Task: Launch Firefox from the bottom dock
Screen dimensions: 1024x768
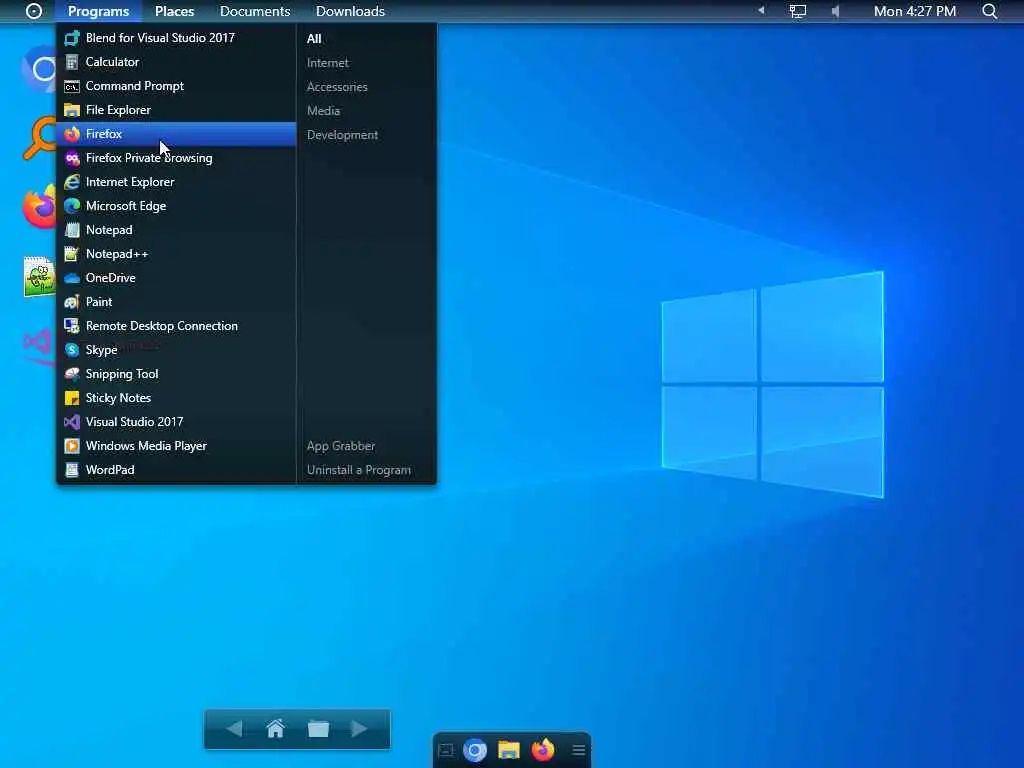Action: pos(543,750)
